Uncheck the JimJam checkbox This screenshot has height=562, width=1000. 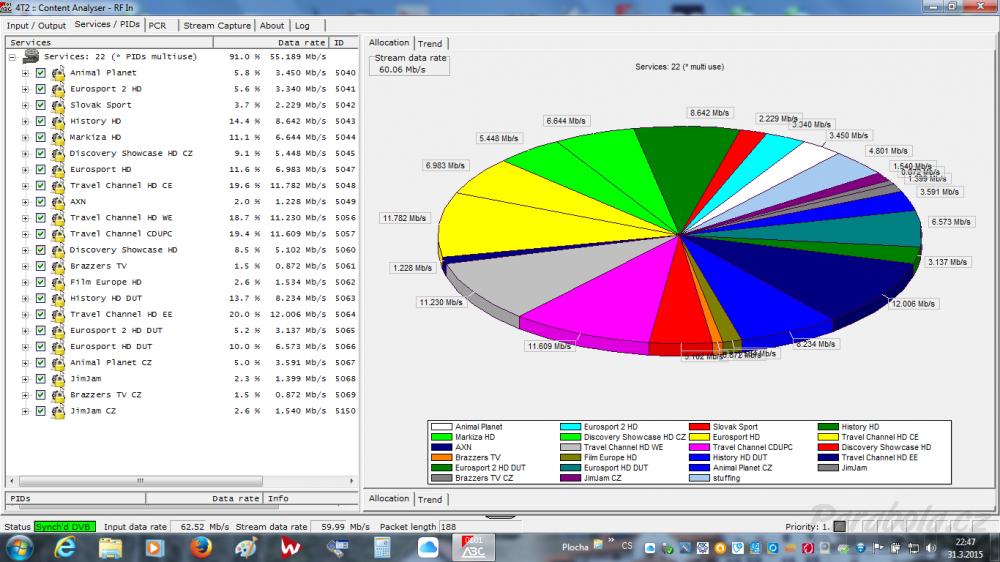41,379
